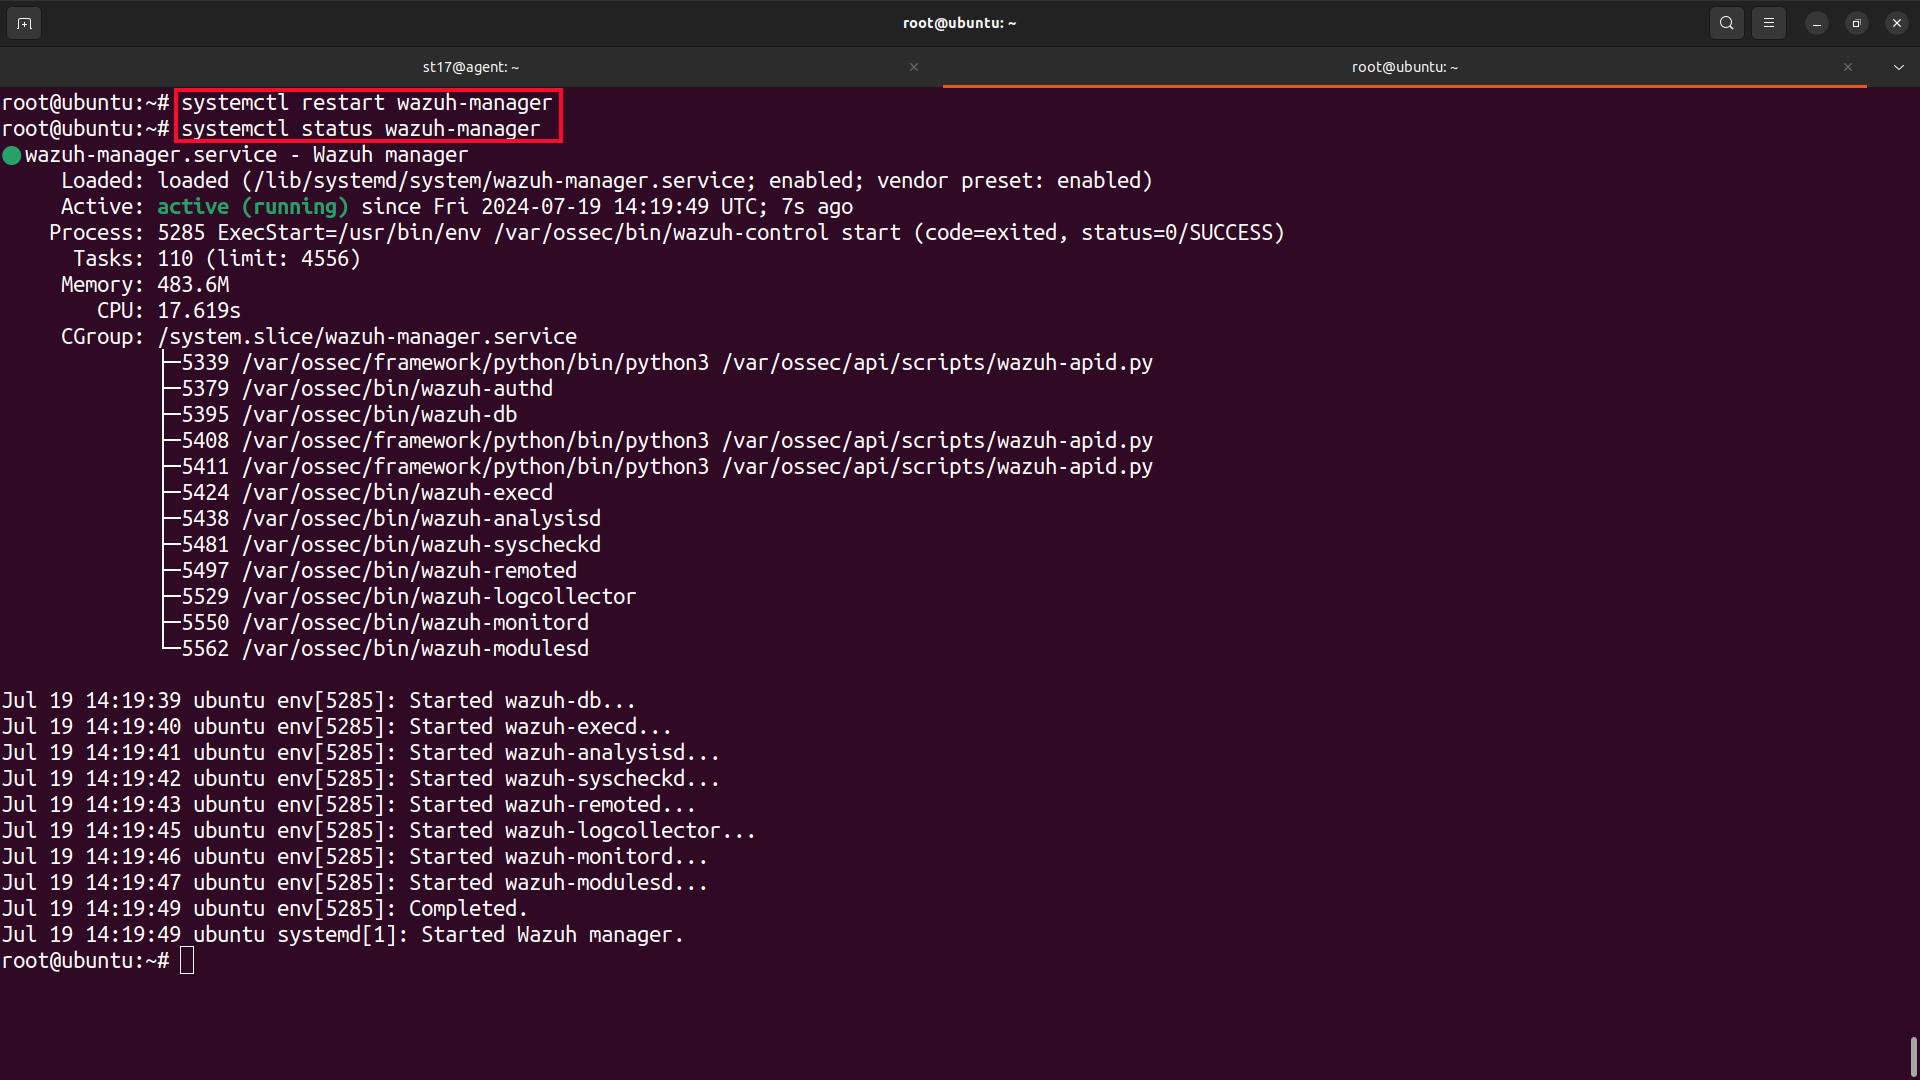The height and width of the screenshot is (1080, 1920).
Task: Click the "Memory: 483.6M" value
Action: pos(193,285)
